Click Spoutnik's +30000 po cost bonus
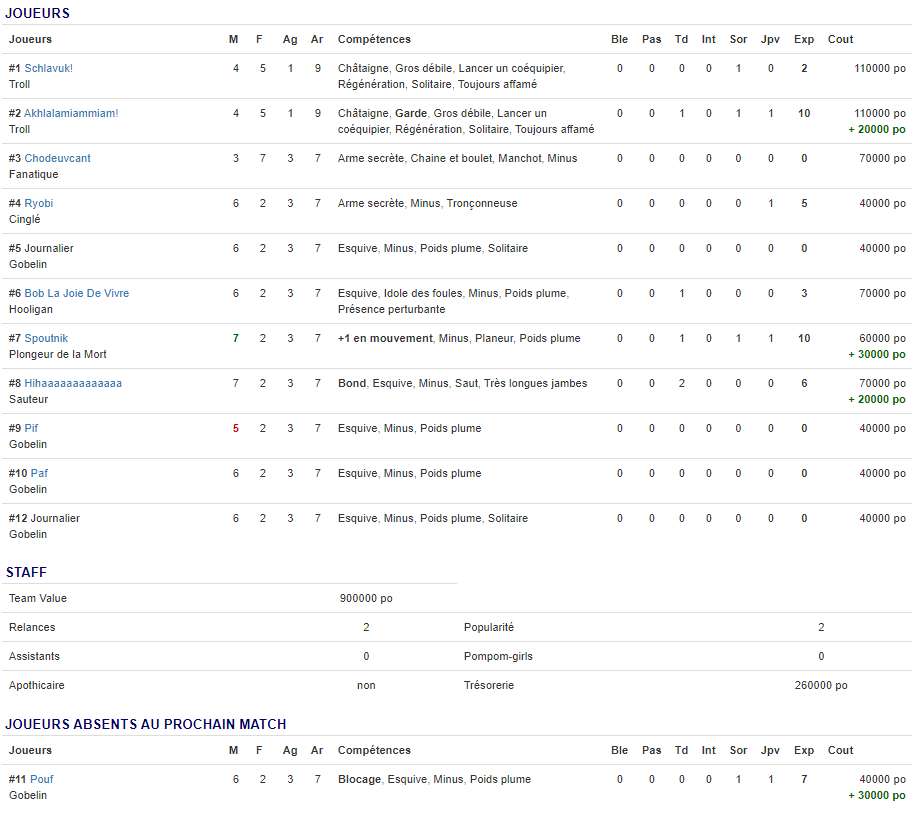The height and width of the screenshot is (817, 920). tap(877, 354)
